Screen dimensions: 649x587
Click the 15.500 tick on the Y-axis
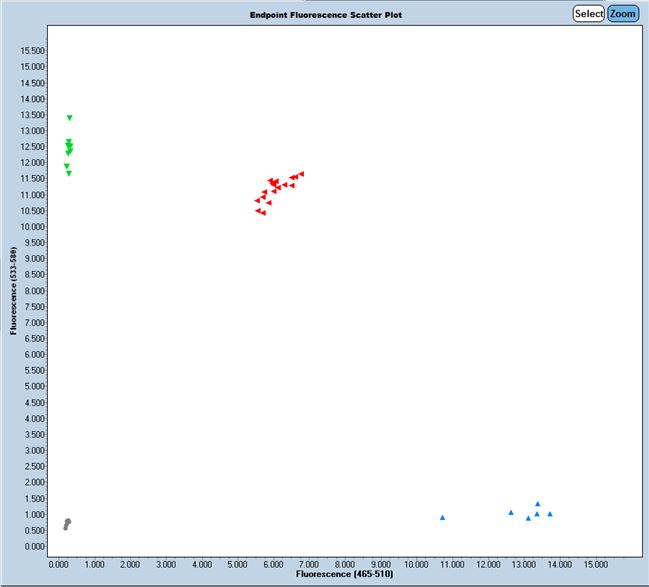pos(30,51)
